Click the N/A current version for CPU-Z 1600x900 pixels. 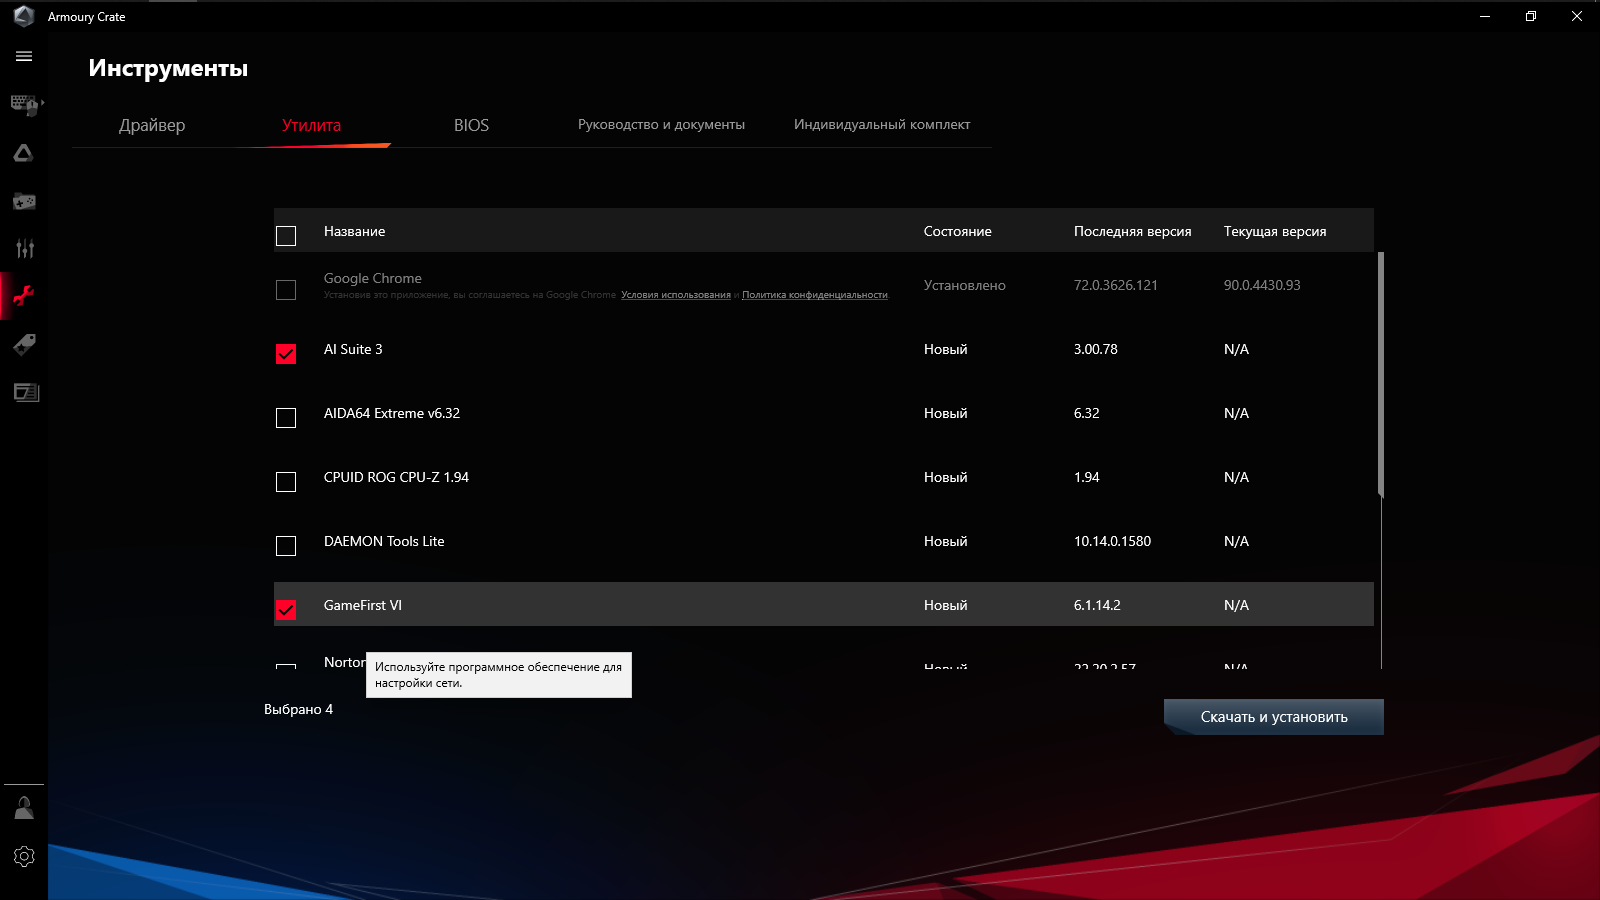tap(1236, 477)
